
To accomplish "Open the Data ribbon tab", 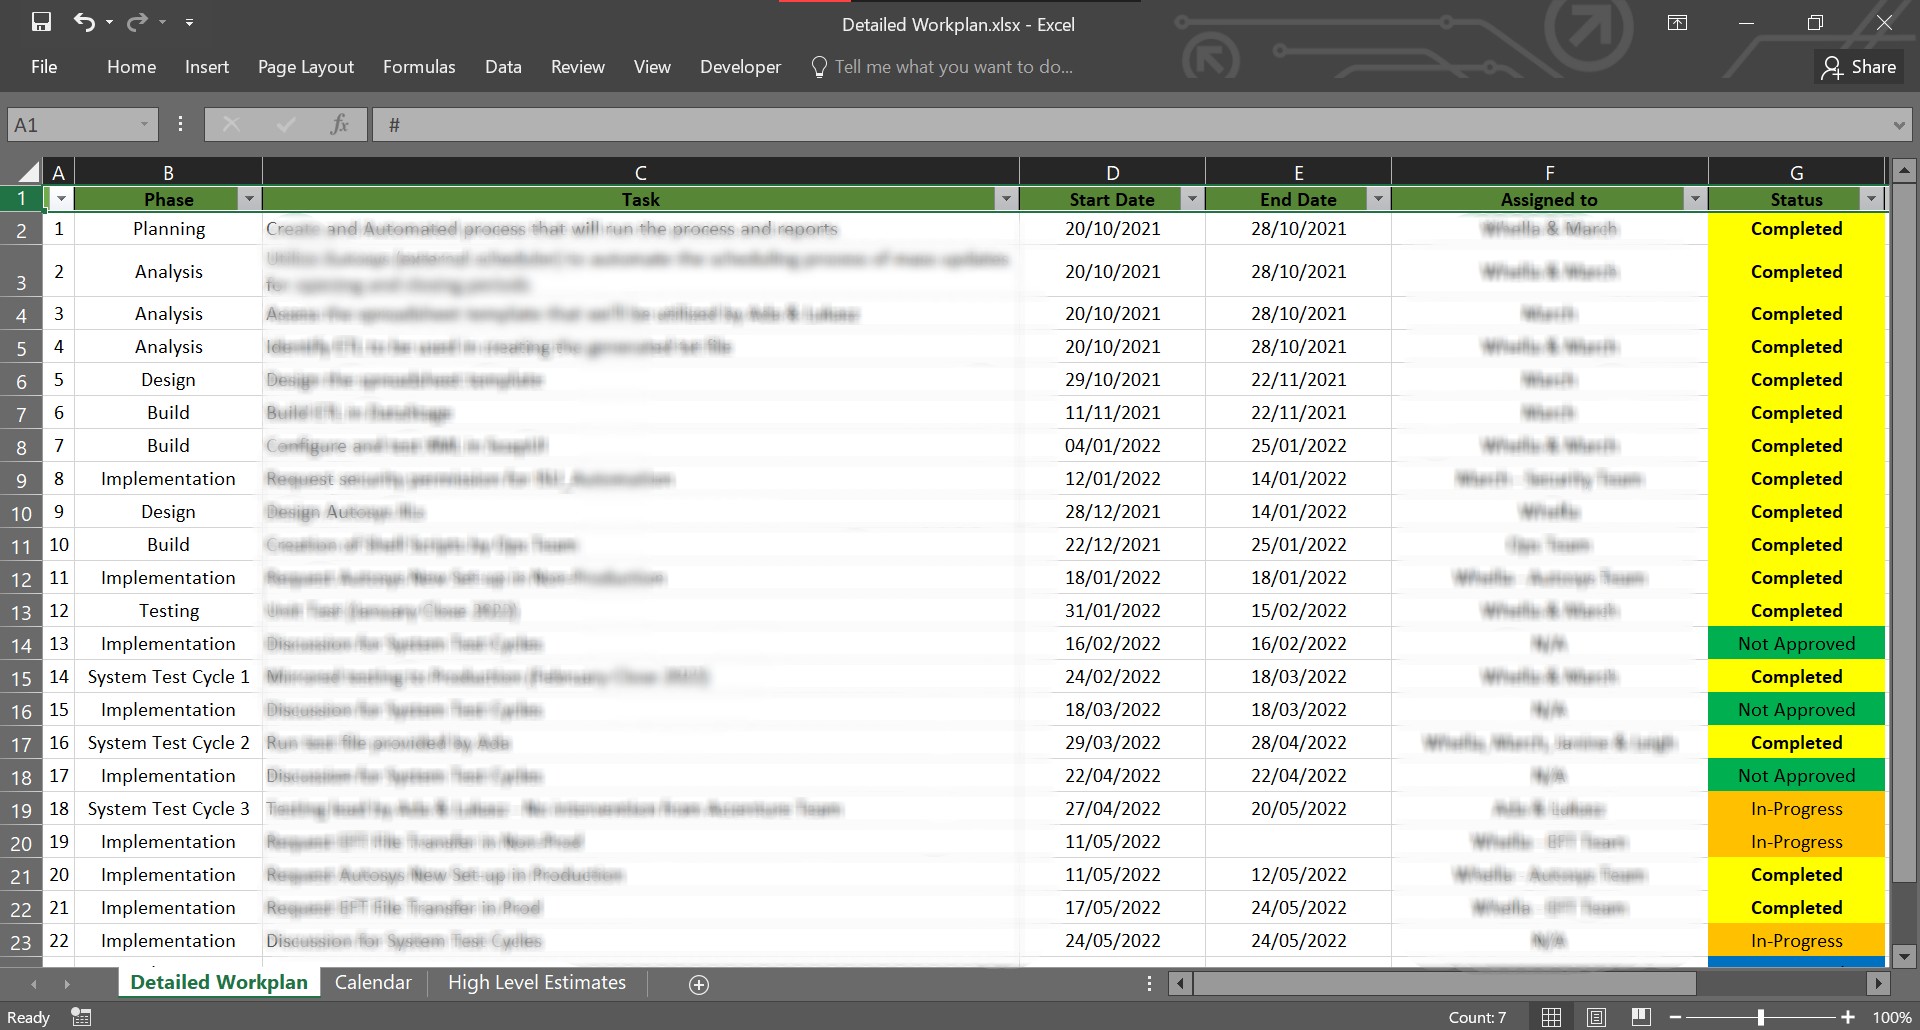I will [503, 67].
